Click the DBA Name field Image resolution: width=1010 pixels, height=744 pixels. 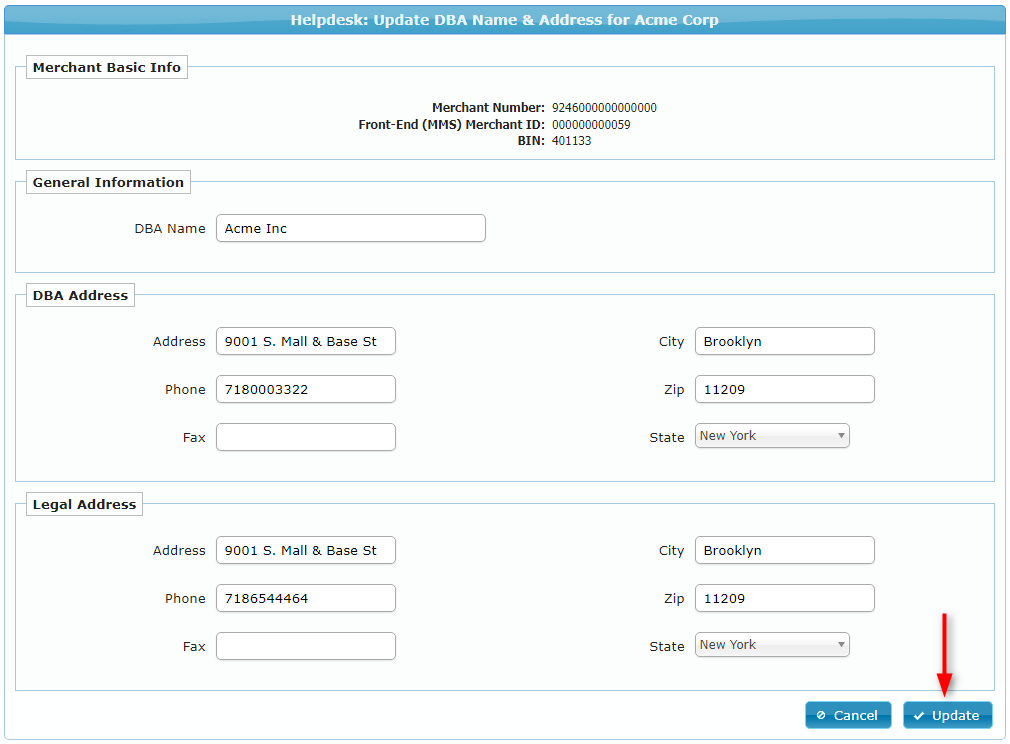pyautogui.click(x=350, y=228)
